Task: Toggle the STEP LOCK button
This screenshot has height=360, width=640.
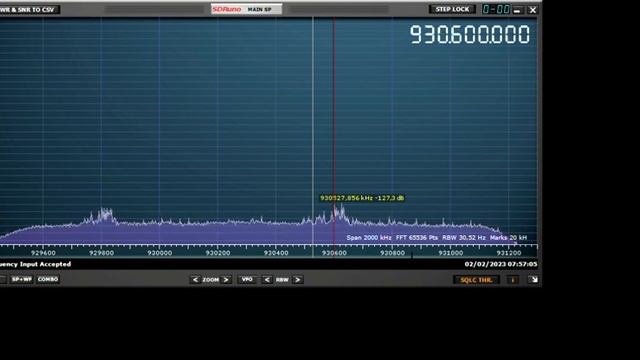Action: (452, 9)
